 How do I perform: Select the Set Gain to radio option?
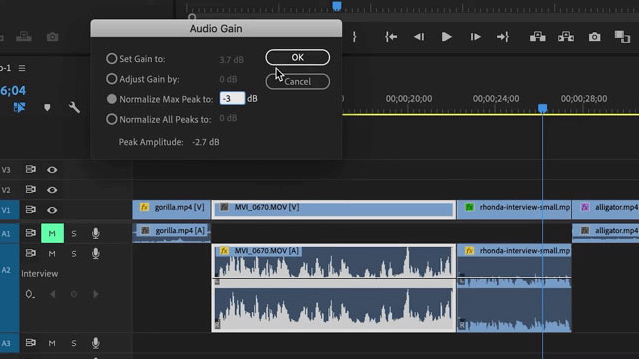[112, 59]
